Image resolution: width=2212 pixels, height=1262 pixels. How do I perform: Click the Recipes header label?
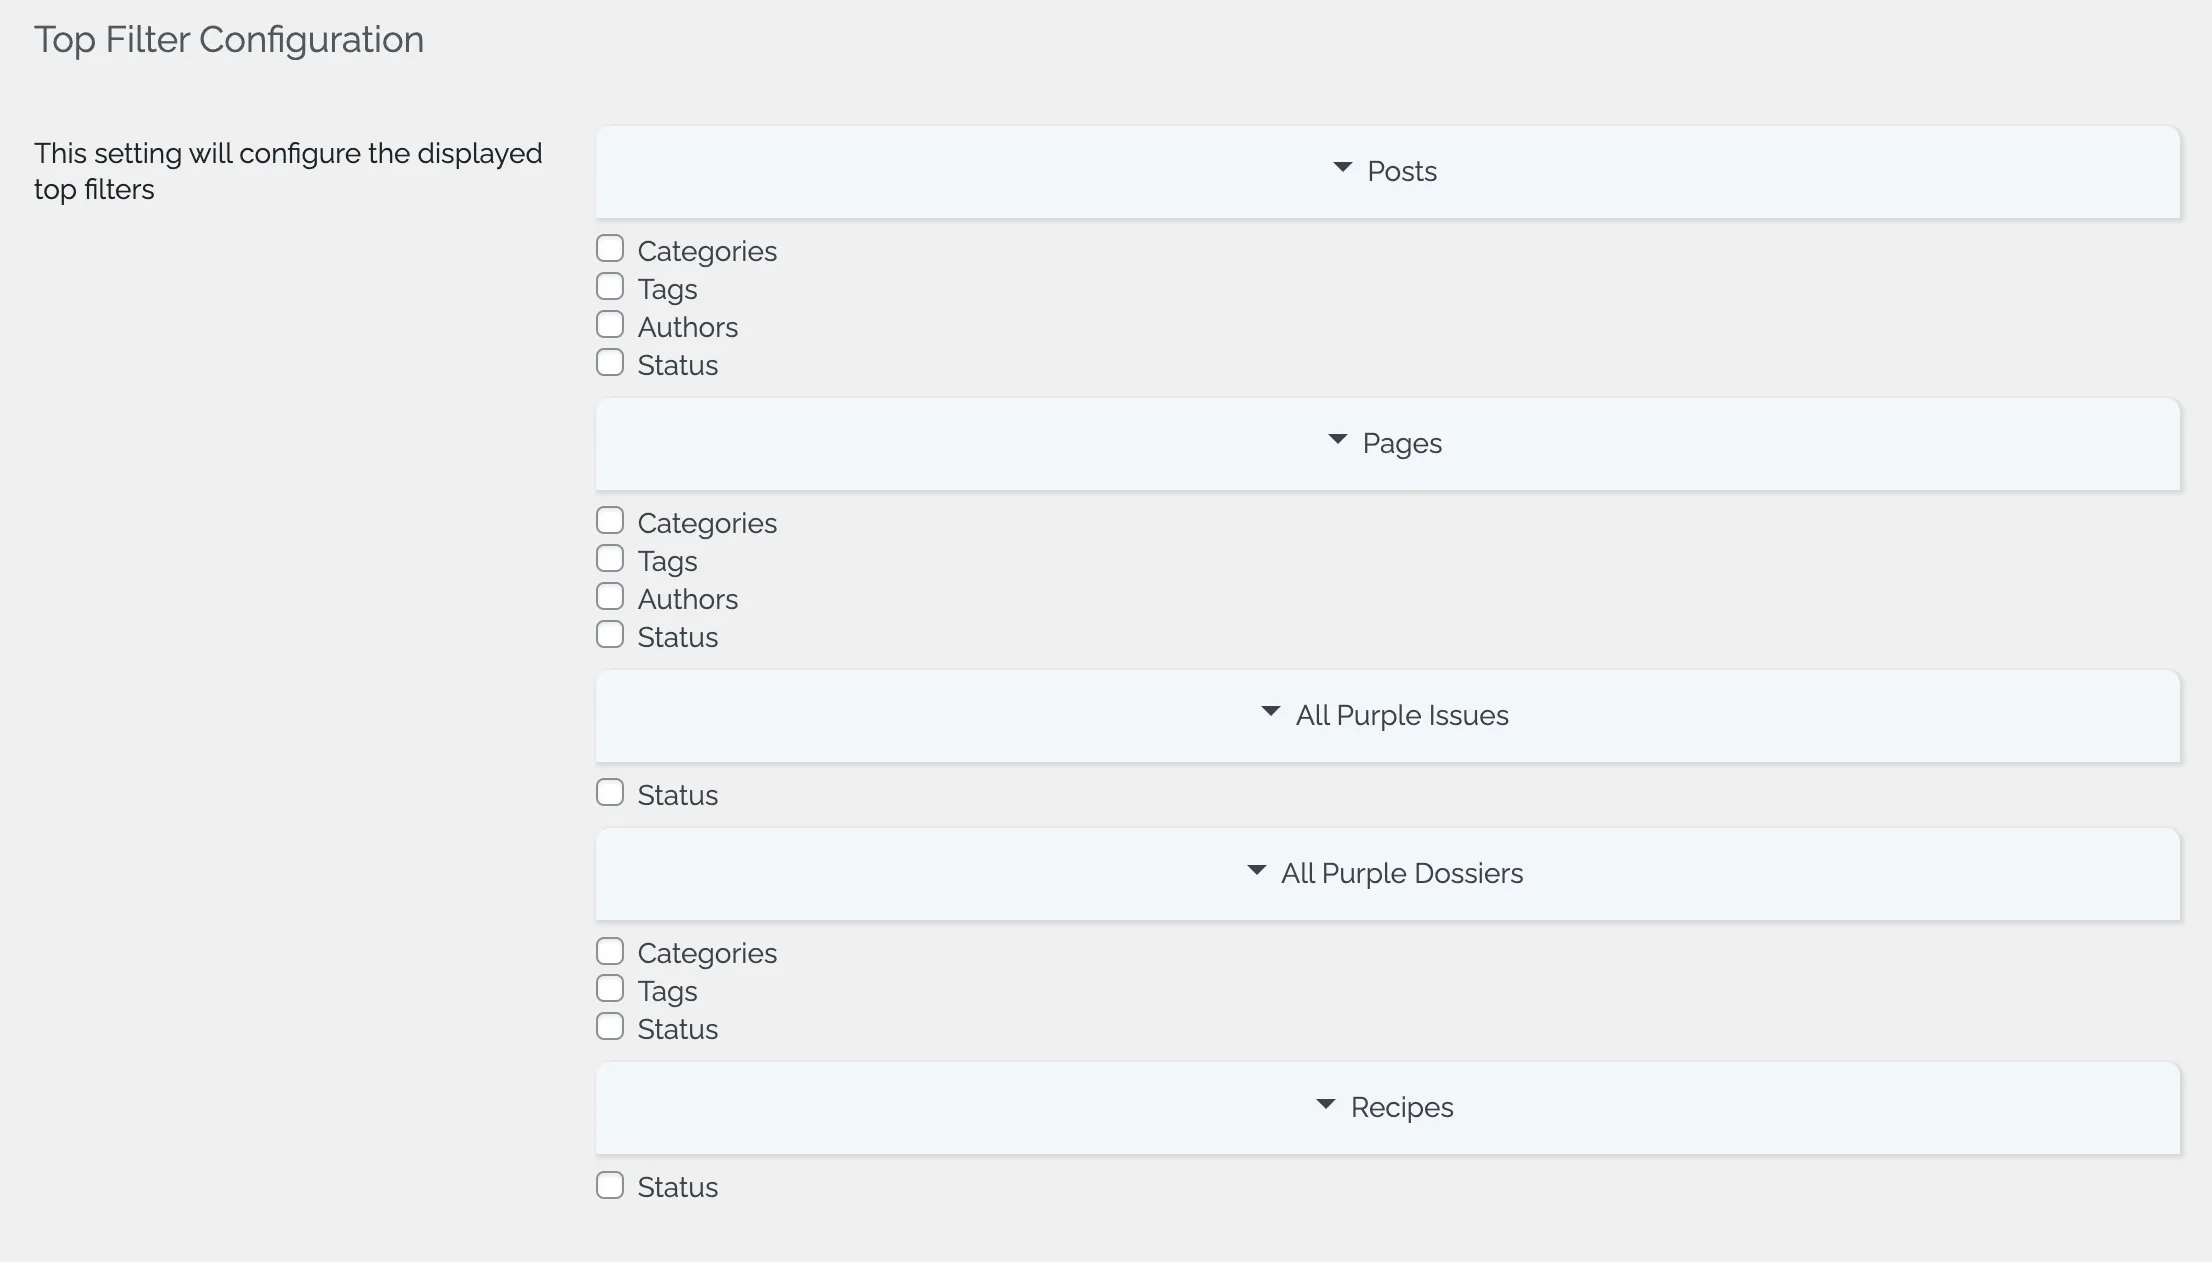pyautogui.click(x=1402, y=1107)
